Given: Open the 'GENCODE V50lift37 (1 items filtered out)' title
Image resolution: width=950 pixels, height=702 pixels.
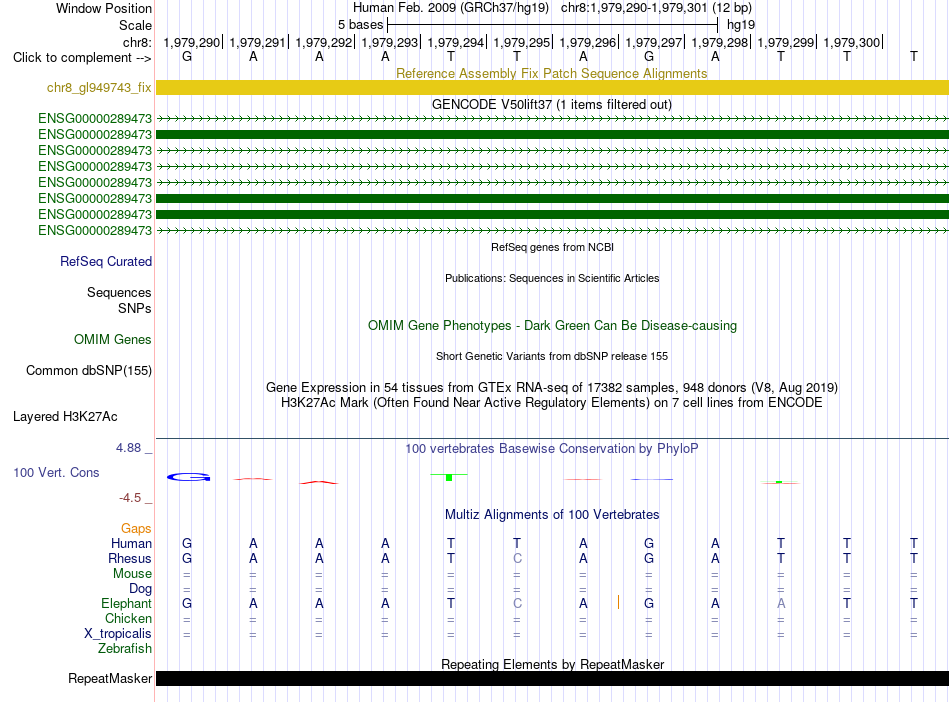Looking at the screenshot, I should 551,104.
